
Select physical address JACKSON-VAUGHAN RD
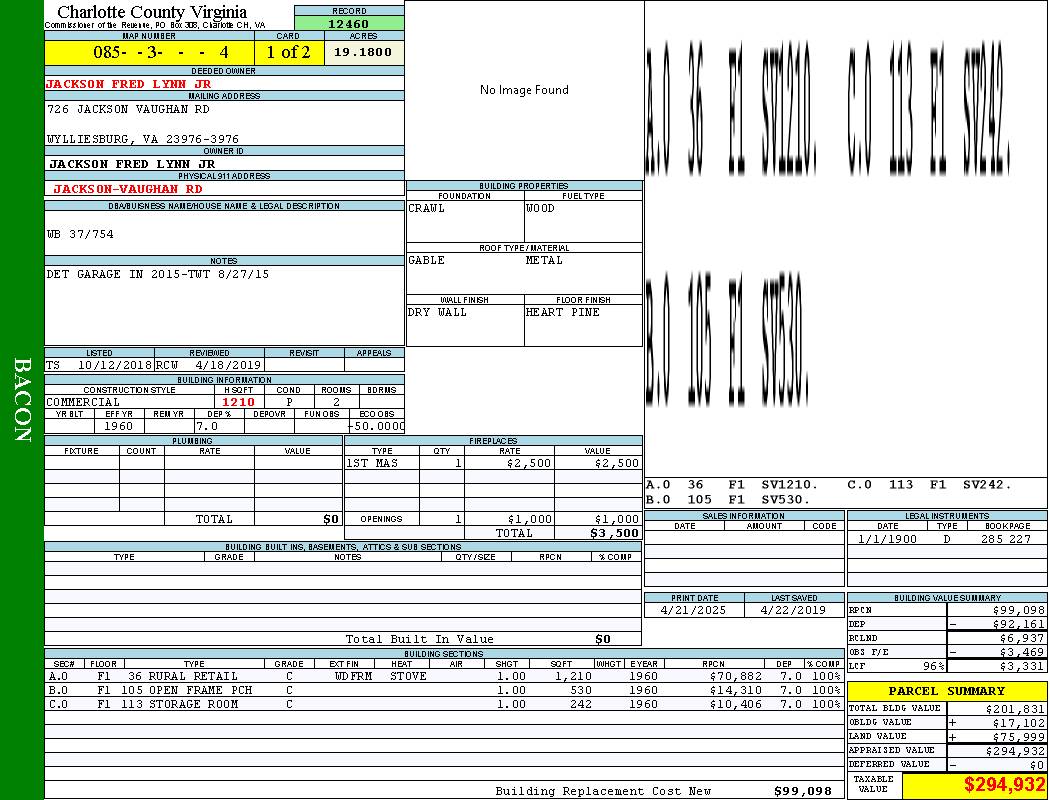pos(128,189)
